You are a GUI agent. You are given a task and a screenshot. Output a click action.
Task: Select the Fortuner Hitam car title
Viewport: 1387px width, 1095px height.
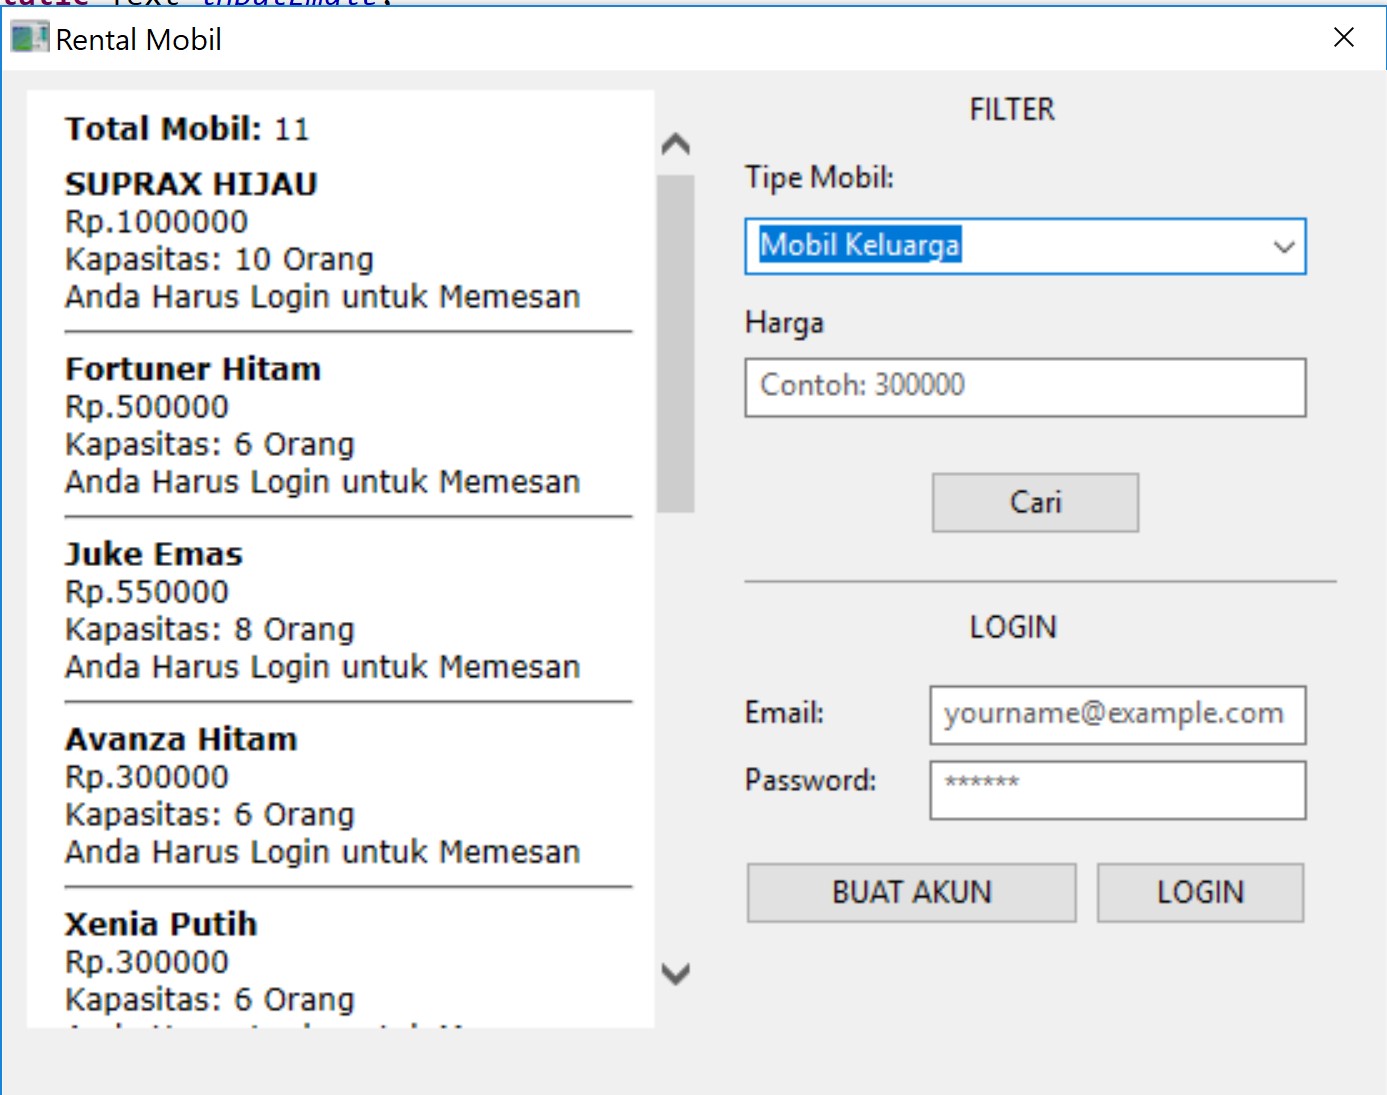(193, 369)
